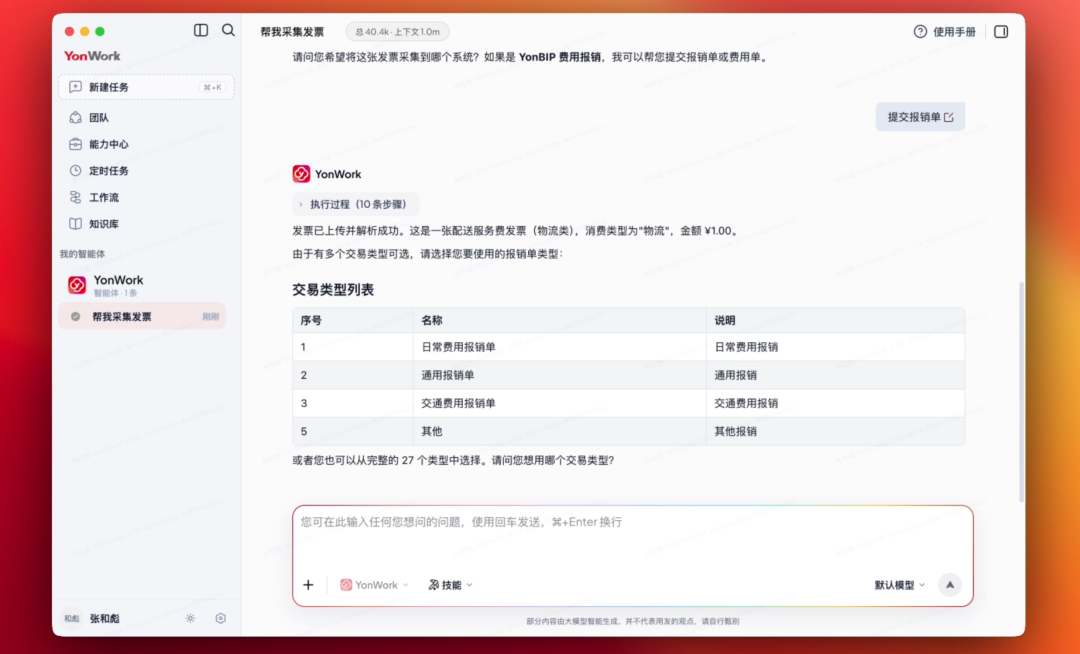This screenshot has height=654, width=1080.
Task: Click the 交易类型列表 heading
Action: 333,290
